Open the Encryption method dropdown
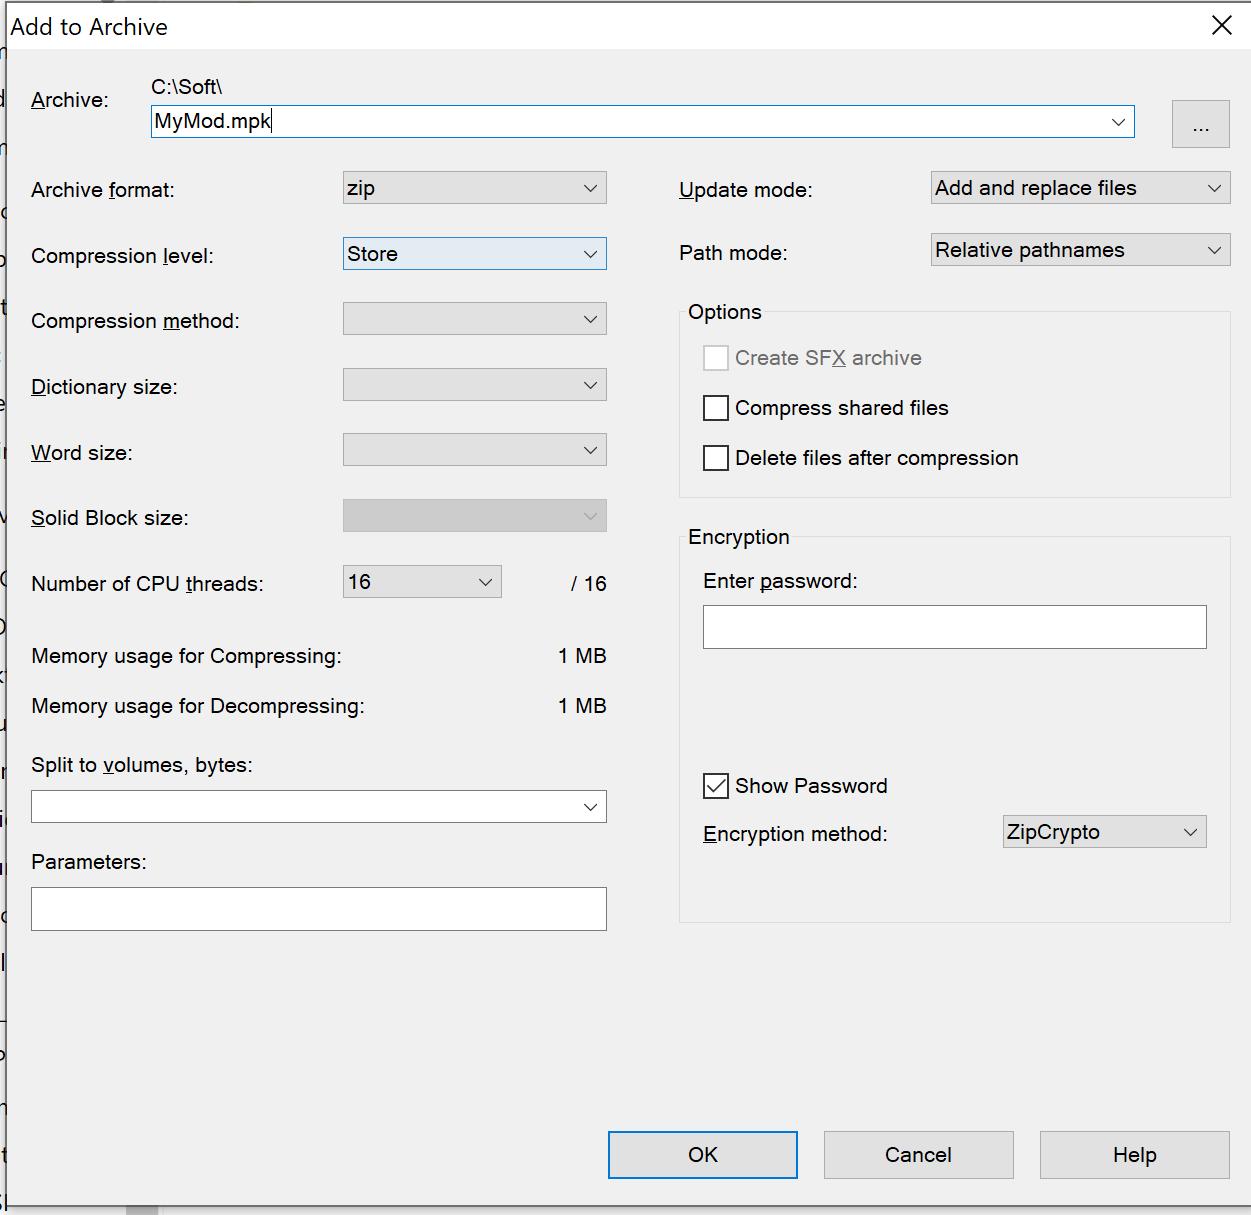The height and width of the screenshot is (1215, 1251). click(x=1104, y=832)
